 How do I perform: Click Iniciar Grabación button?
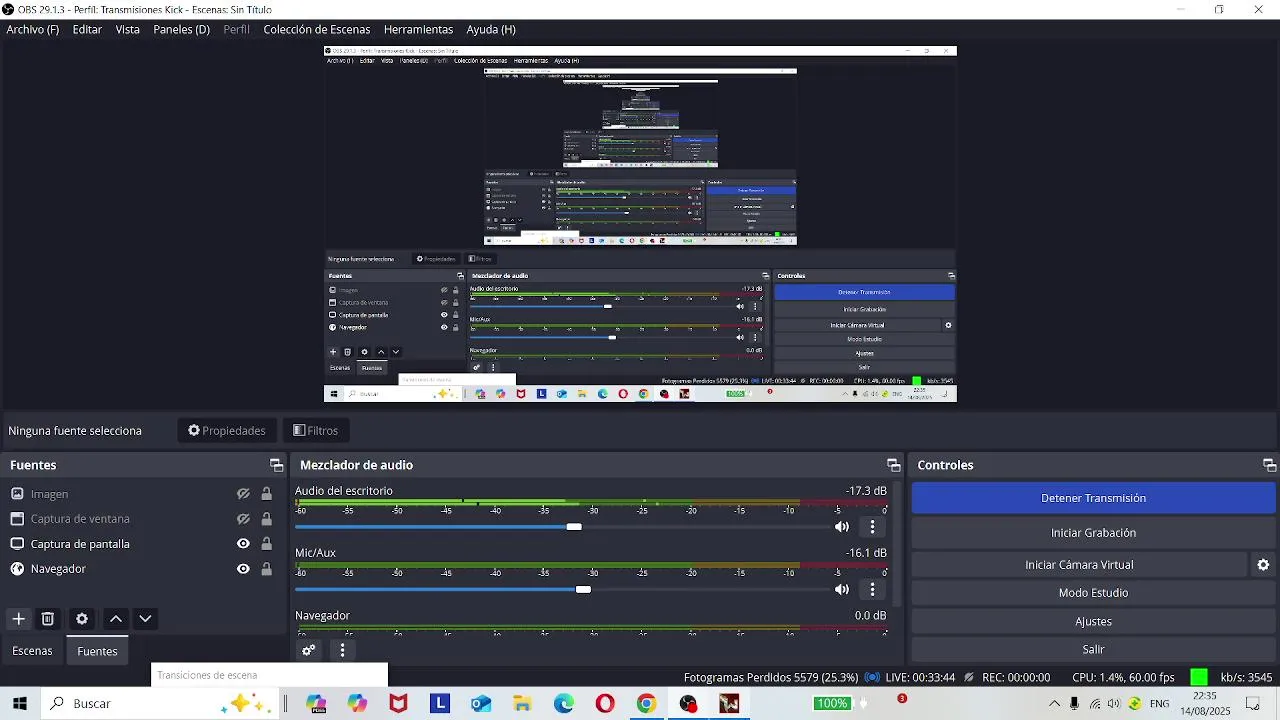(x=1093, y=533)
